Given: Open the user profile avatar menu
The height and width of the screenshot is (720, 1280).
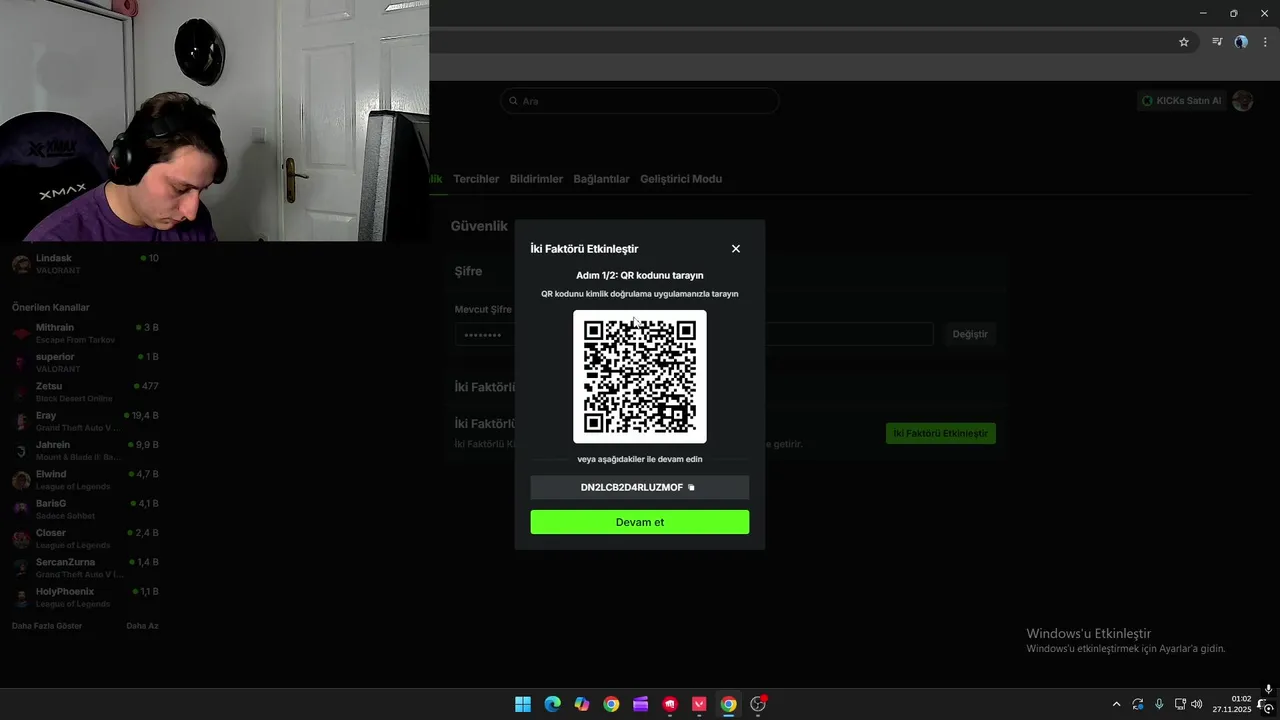Looking at the screenshot, I should [1243, 101].
